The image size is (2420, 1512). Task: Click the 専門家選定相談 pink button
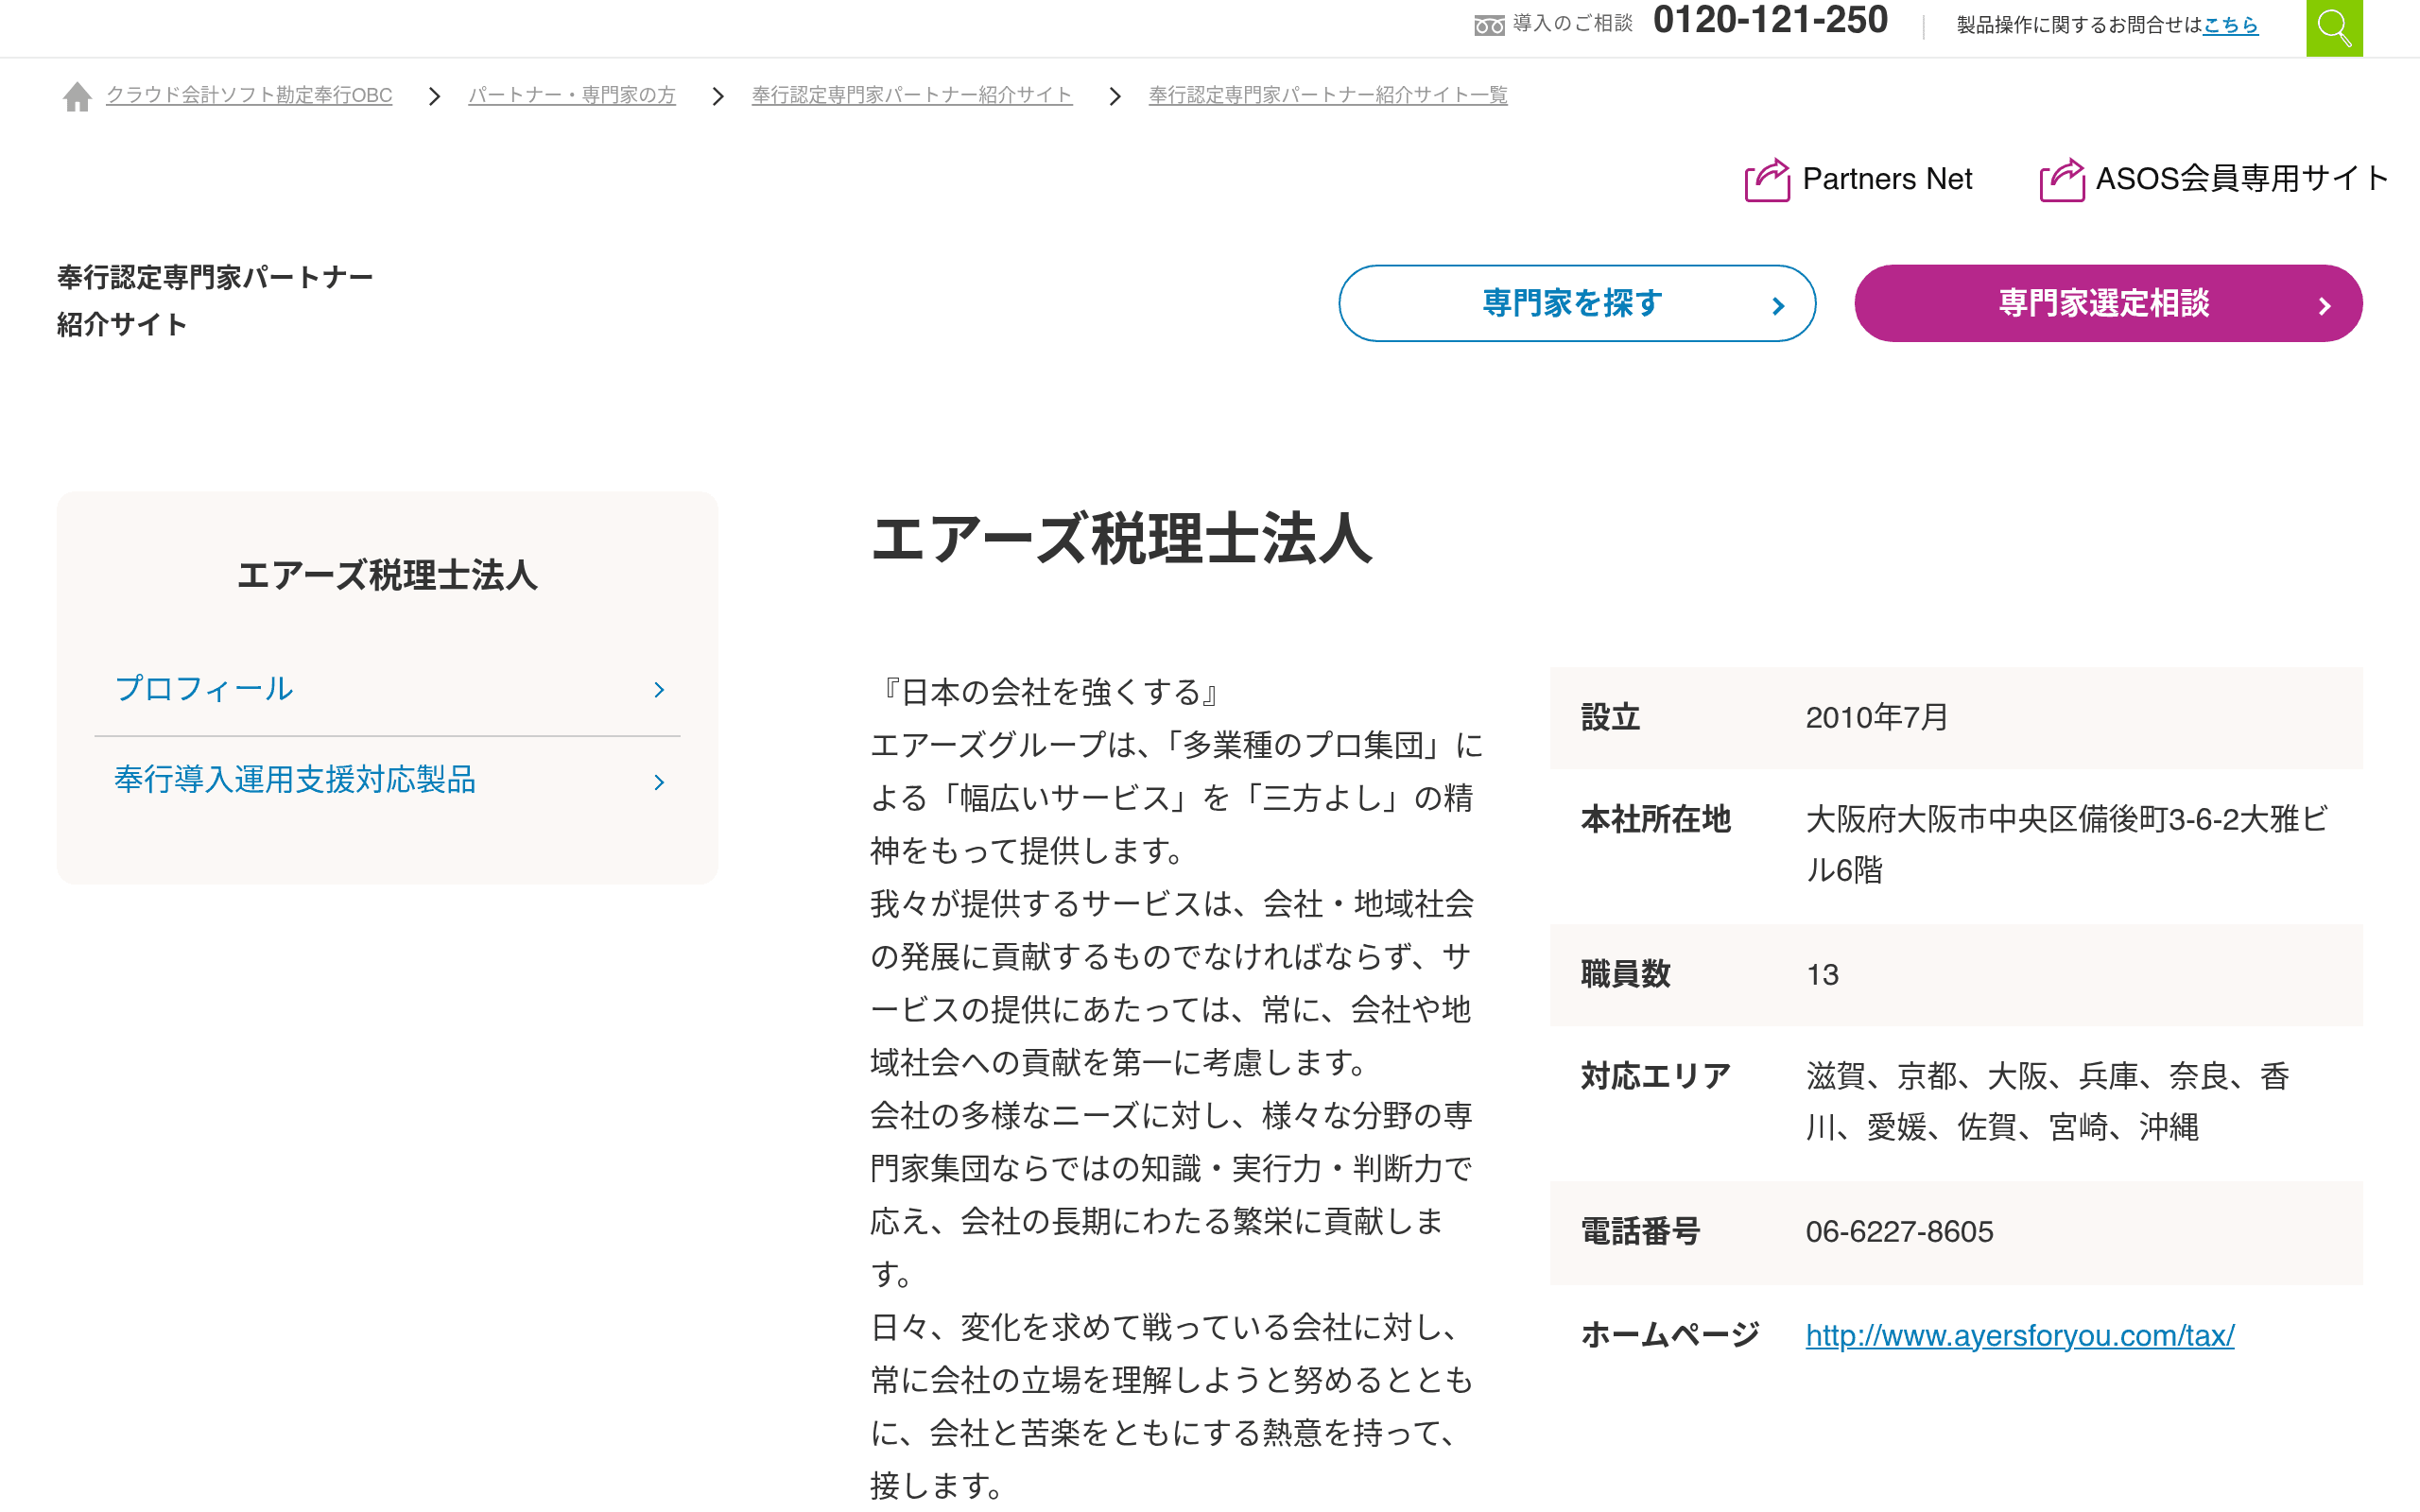point(2107,303)
